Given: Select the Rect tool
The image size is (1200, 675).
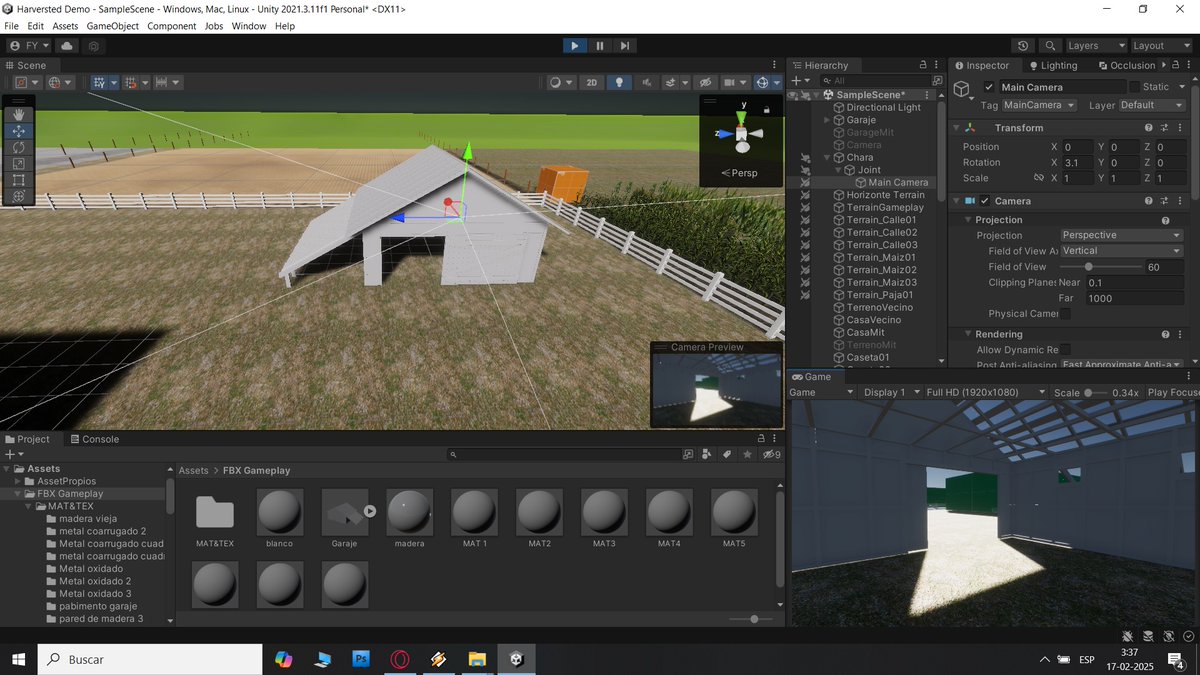Looking at the screenshot, I should pos(19,180).
